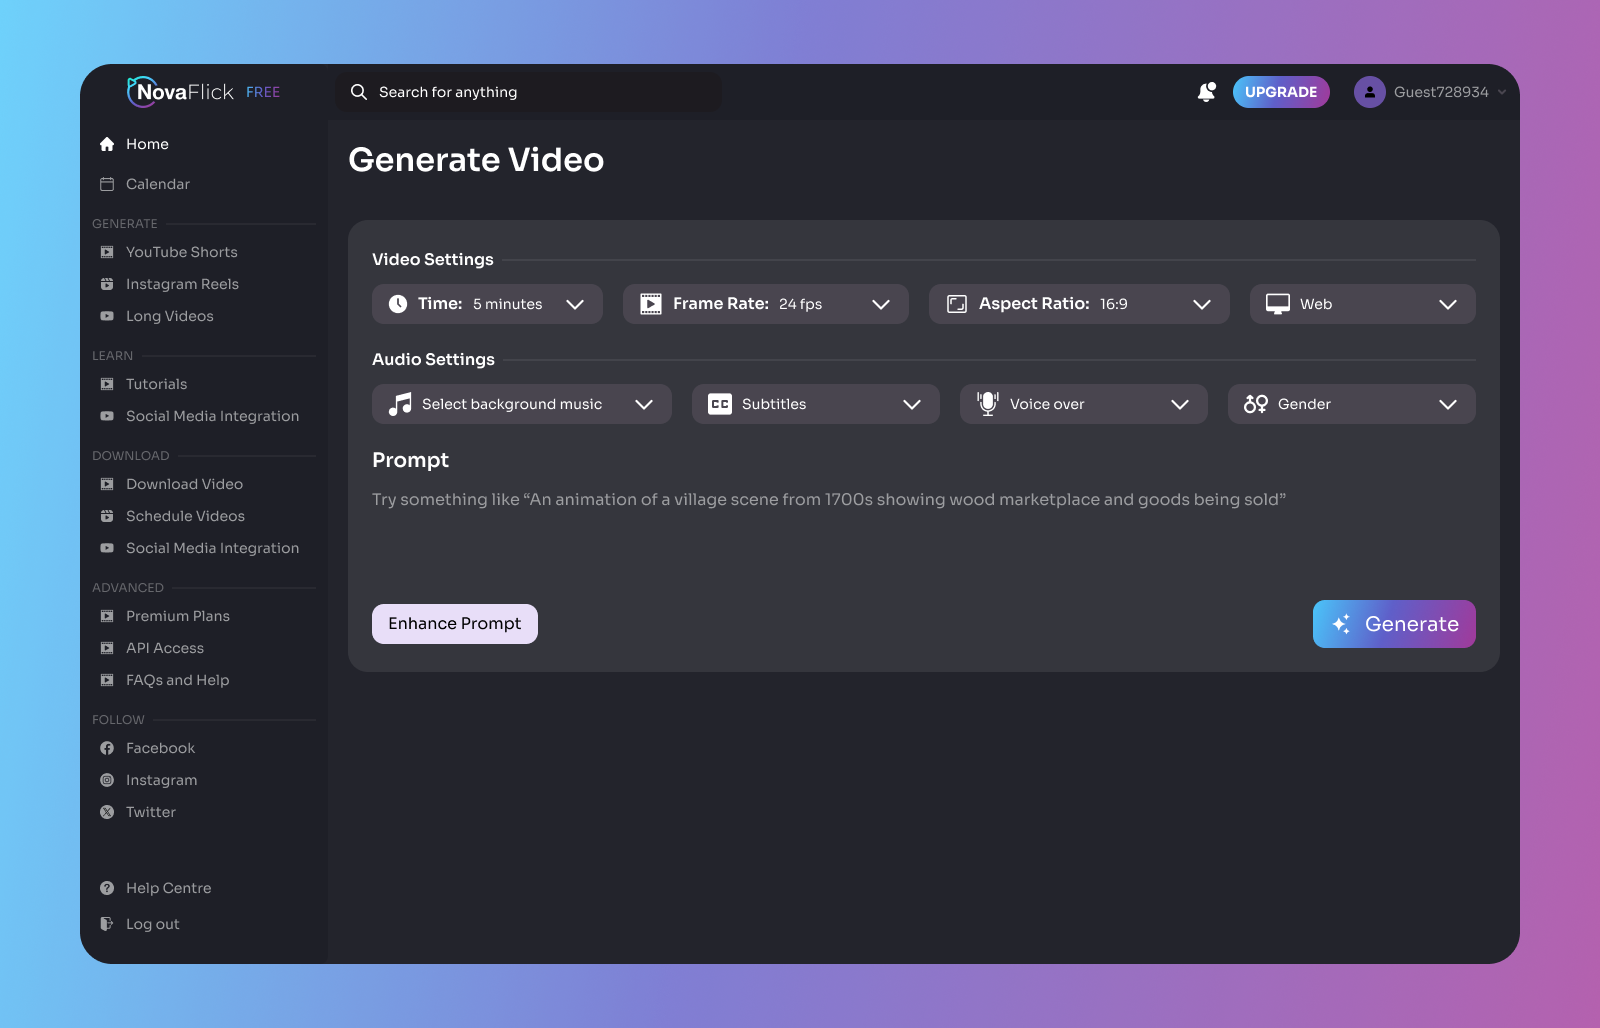Click the Facebook icon in sidebar

[x=107, y=748]
